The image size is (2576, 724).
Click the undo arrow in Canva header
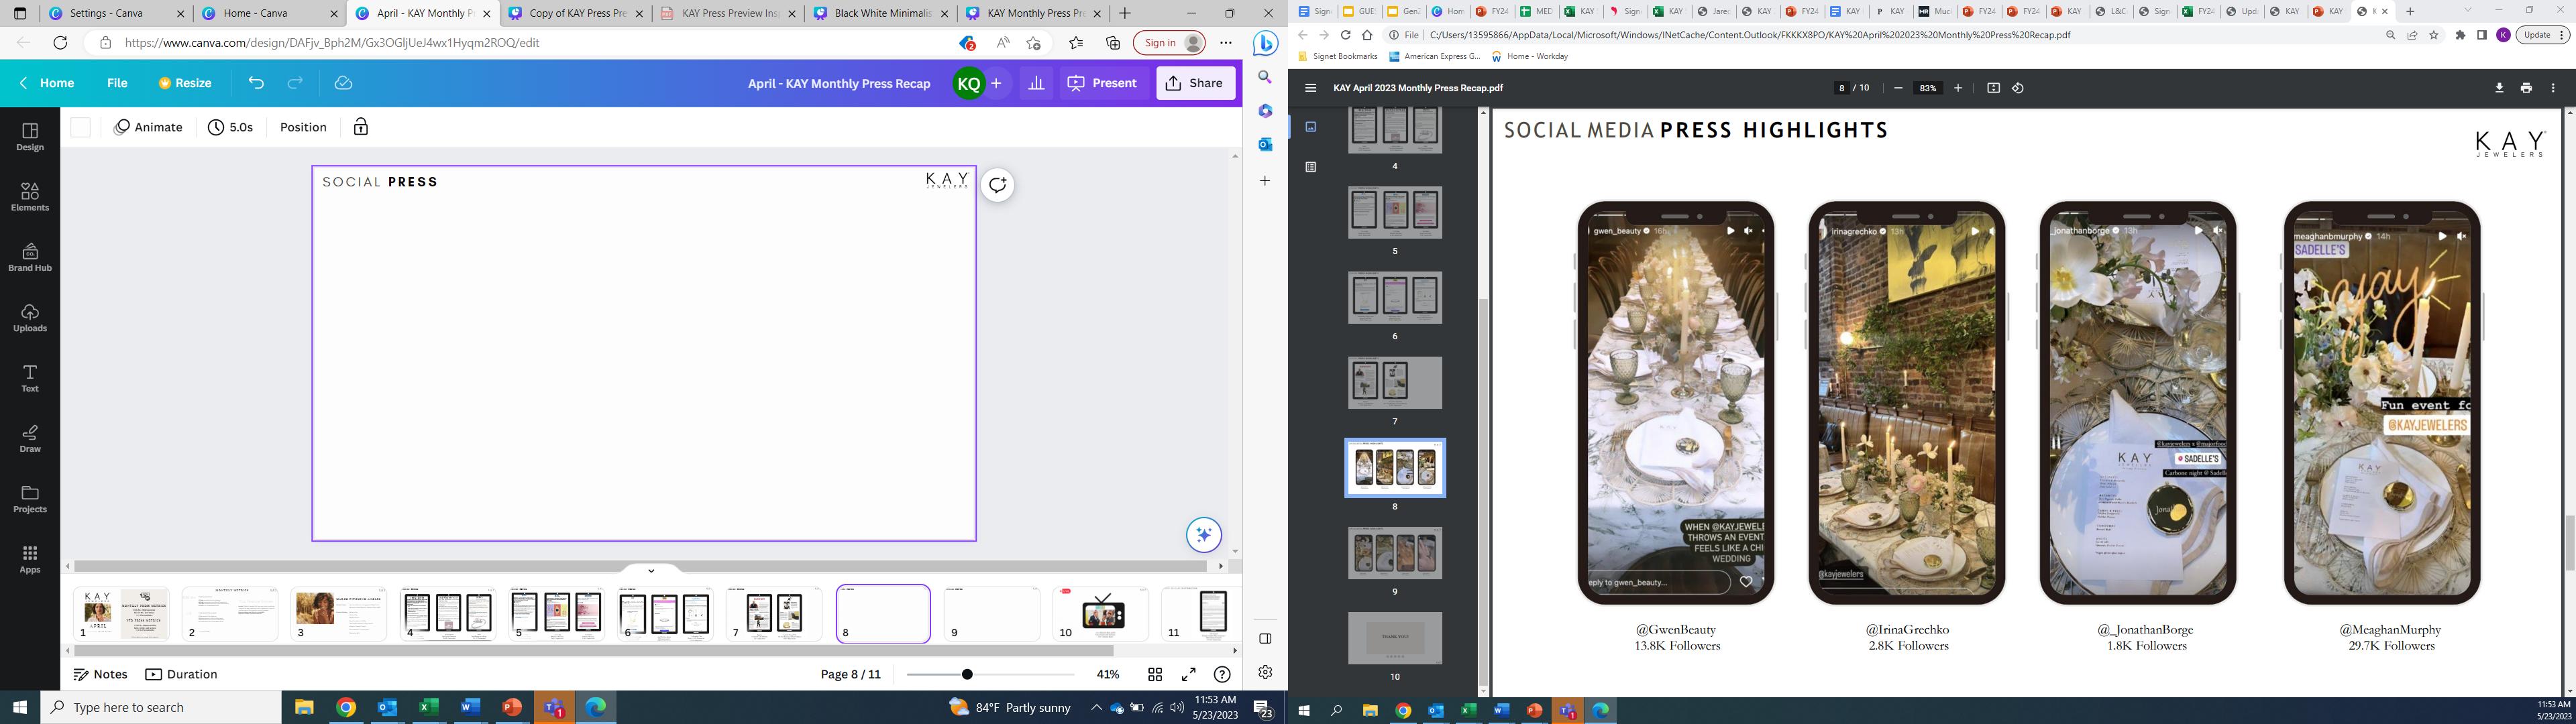[256, 83]
